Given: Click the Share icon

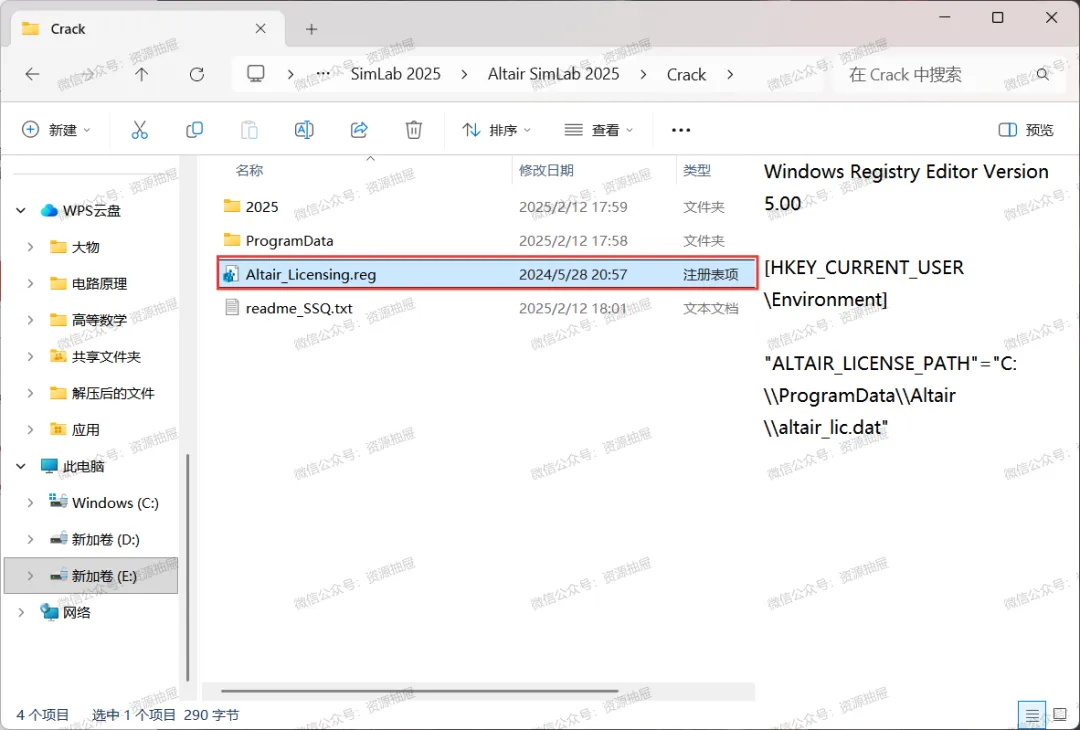Looking at the screenshot, I should (x=359, y=129).
